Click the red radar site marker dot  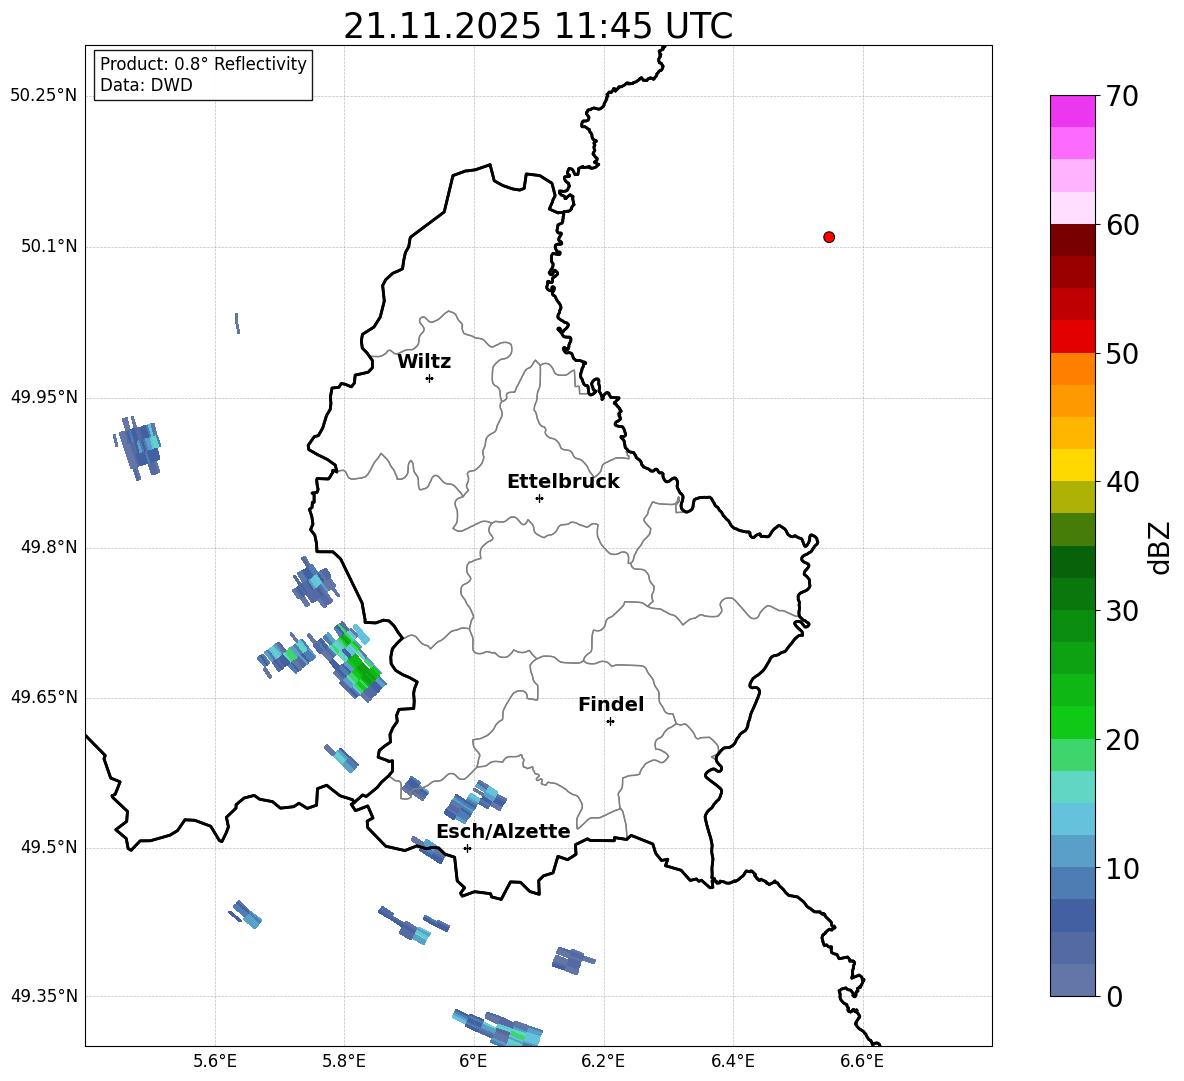[x=828, y=237]
